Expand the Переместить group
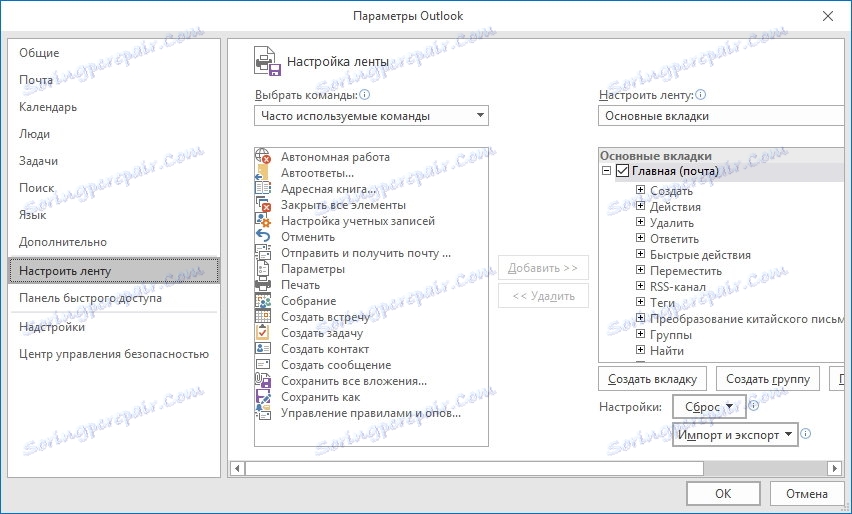The height and width of the screenshot is (514, 852). tap(641, 269)
